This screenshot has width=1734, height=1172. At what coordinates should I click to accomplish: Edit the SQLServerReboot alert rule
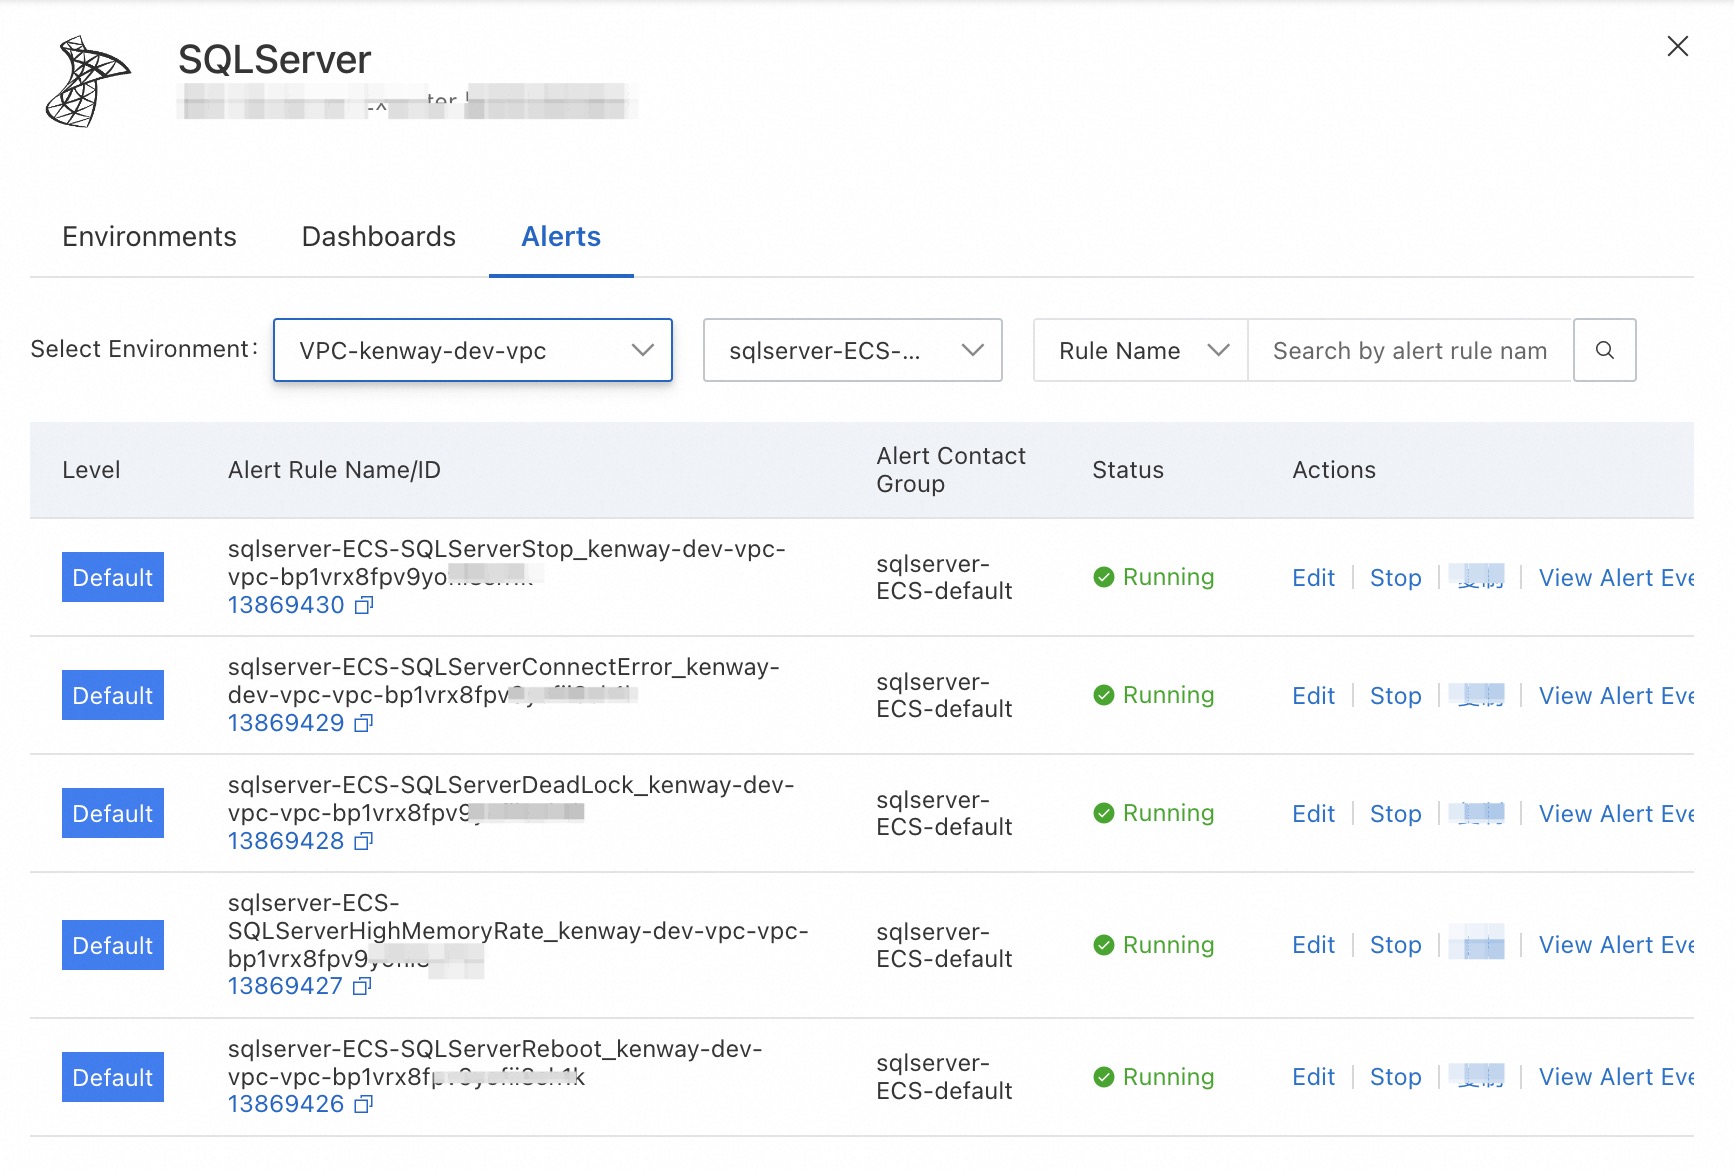[1314, 1077]
